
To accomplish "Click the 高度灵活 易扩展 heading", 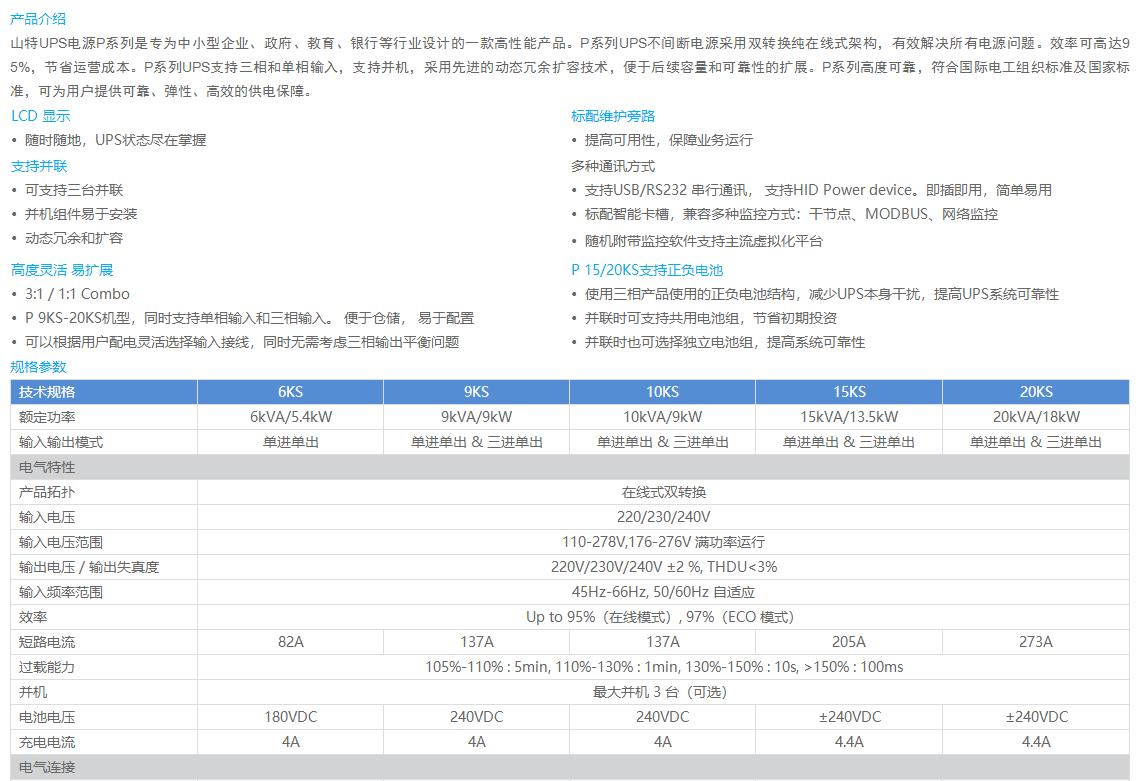I will tap(63, 269).
